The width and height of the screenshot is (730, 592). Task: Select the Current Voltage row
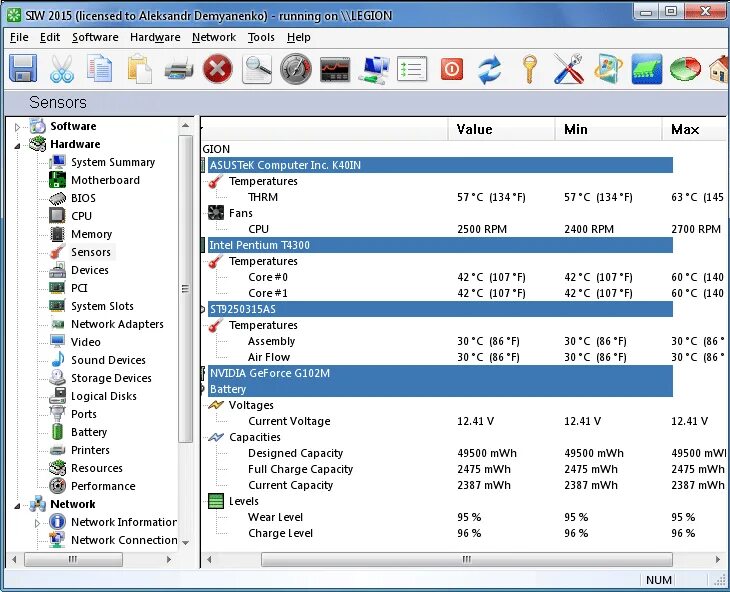tap(463, 421)
